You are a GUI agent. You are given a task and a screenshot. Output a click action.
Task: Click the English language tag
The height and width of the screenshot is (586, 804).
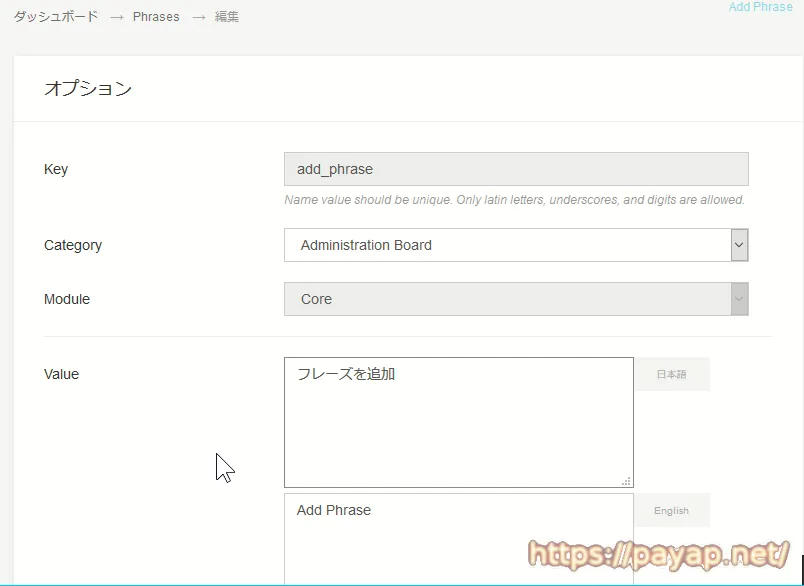671,510
